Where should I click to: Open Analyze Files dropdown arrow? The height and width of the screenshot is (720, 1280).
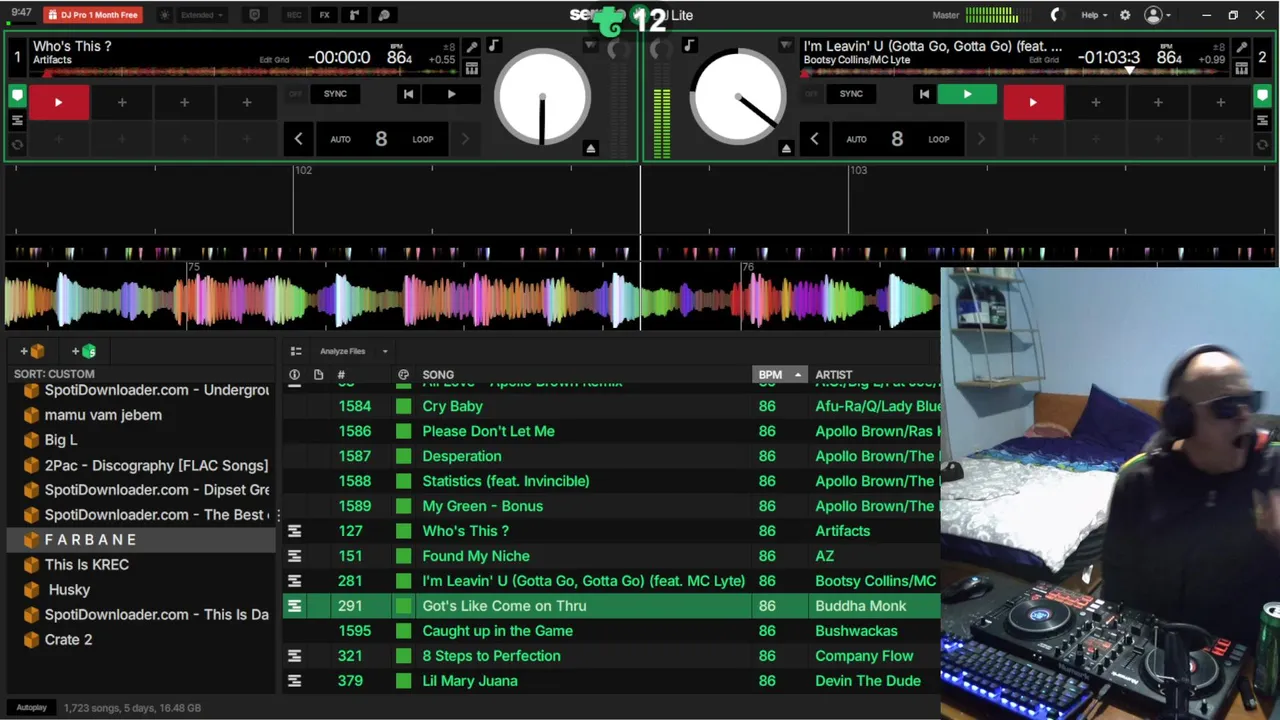pyautogui.click(x=385, y=351)
